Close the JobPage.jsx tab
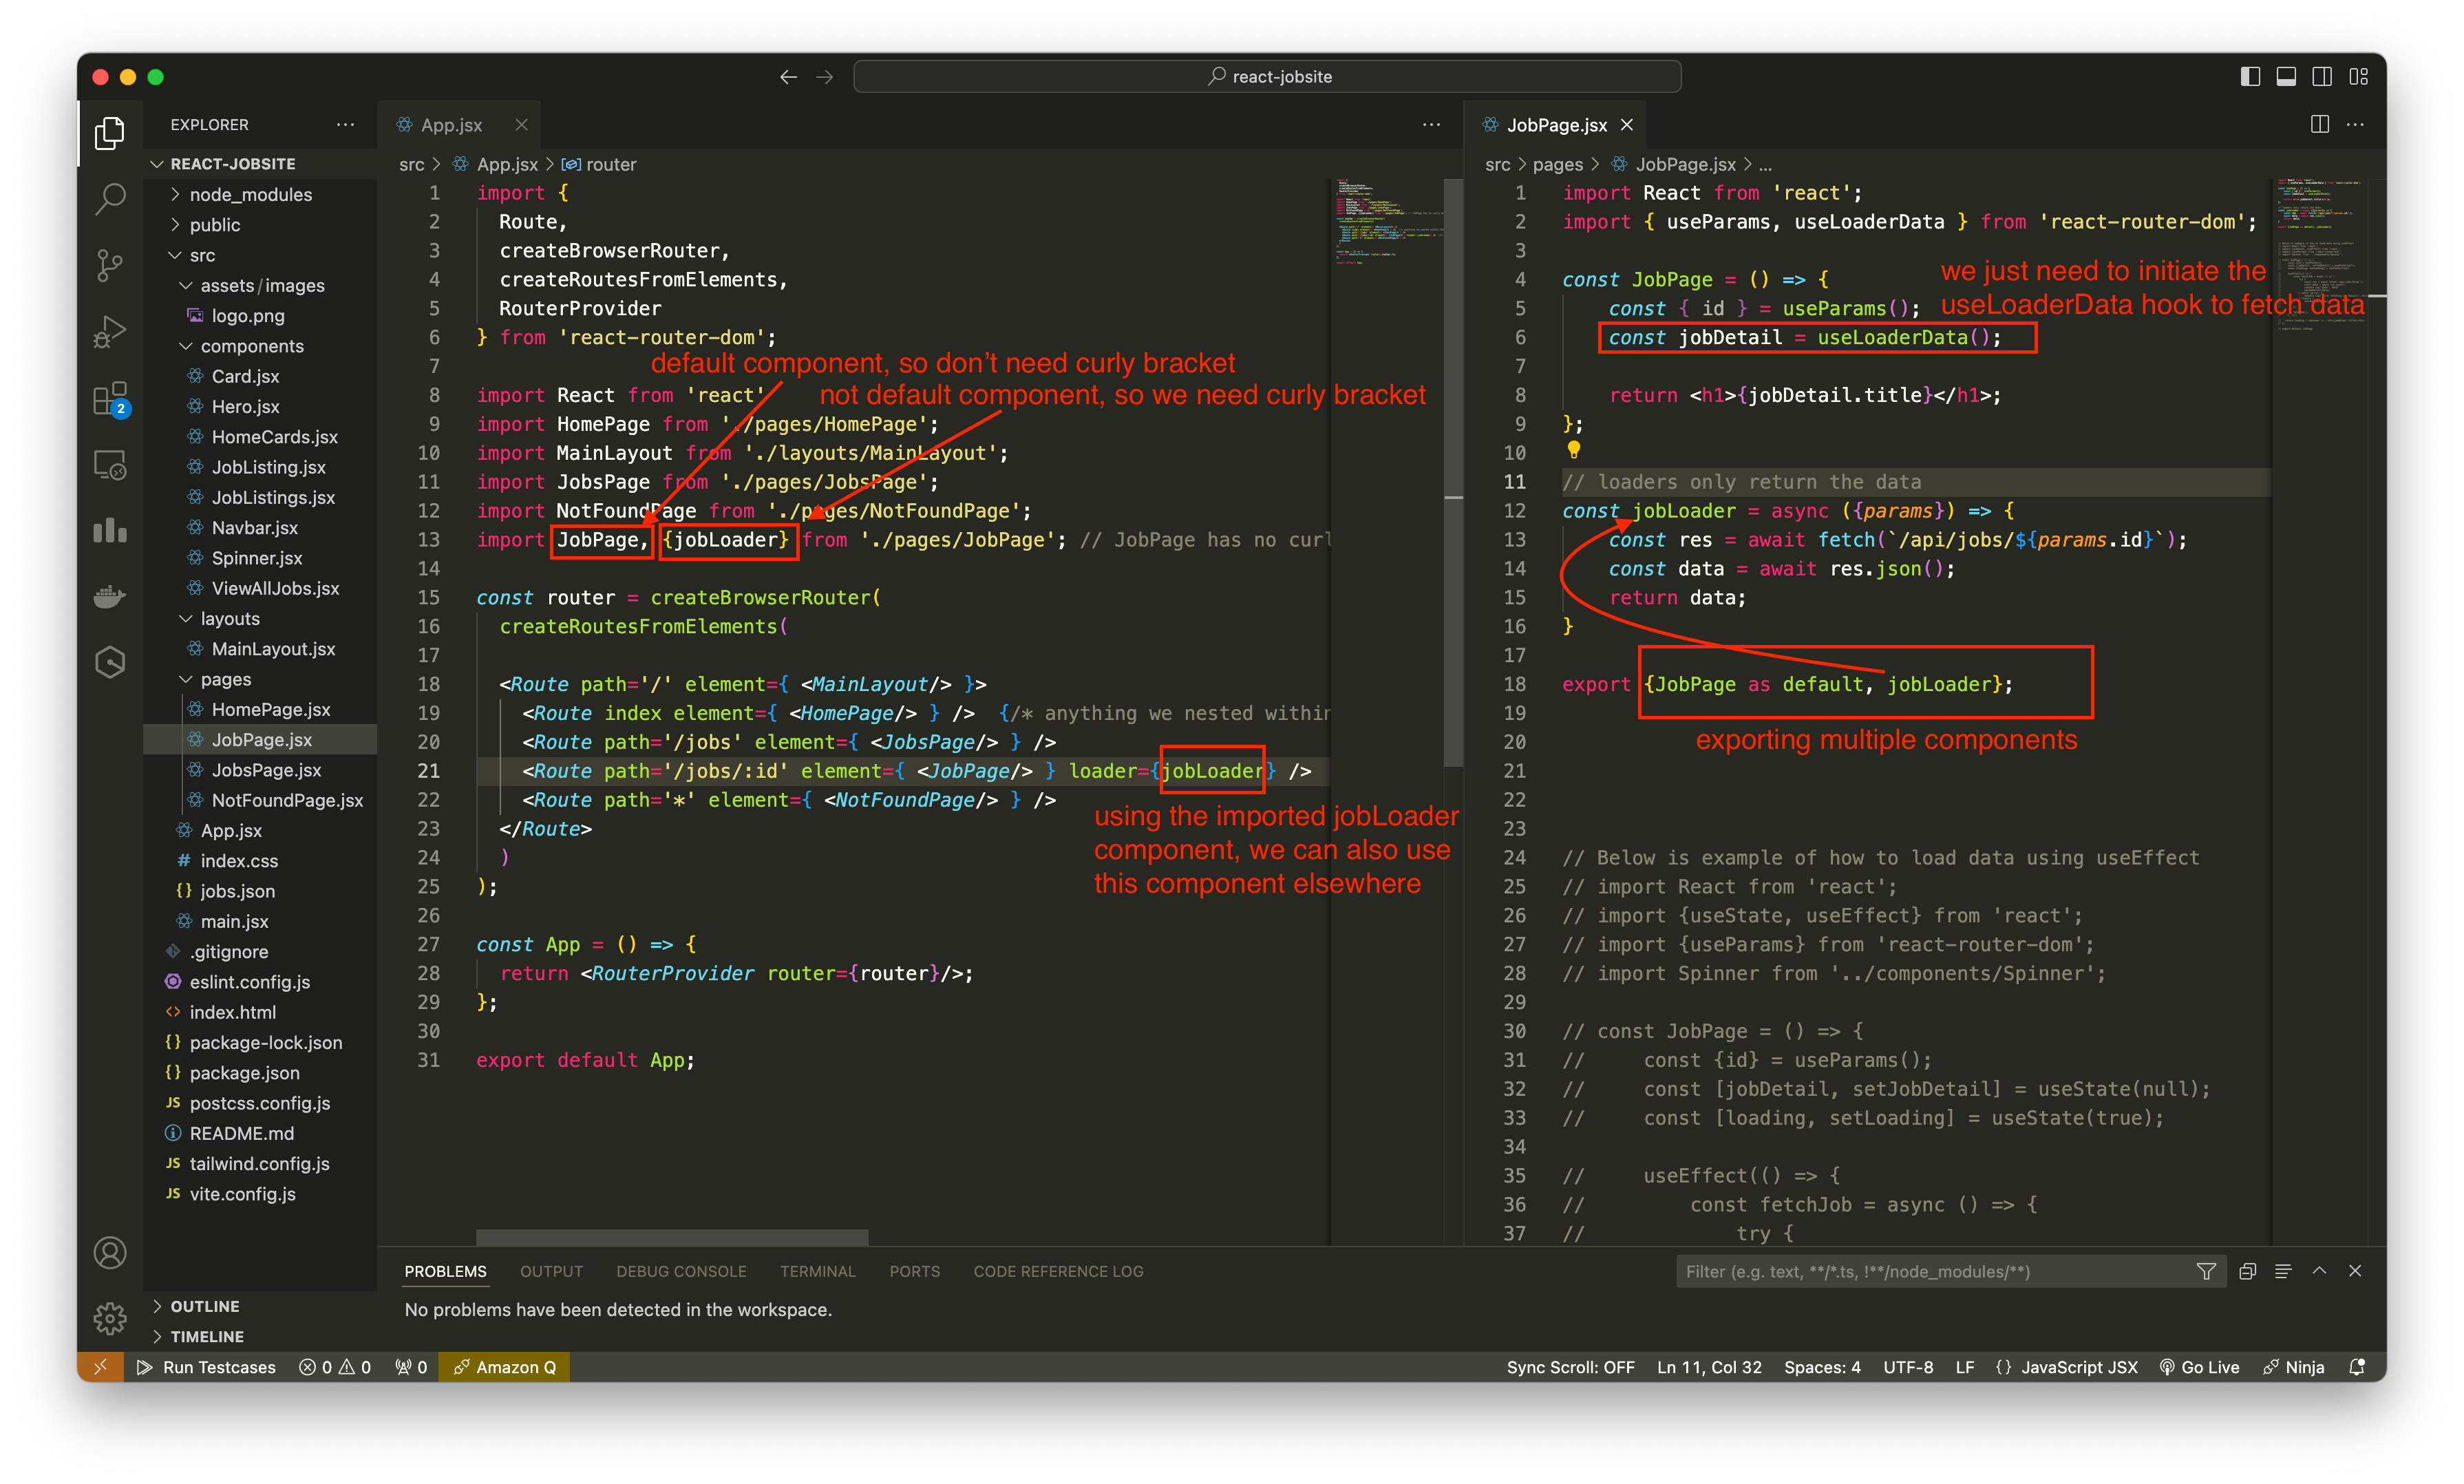This screenshot has width=2464, height=1484. tap(1627, 124)
